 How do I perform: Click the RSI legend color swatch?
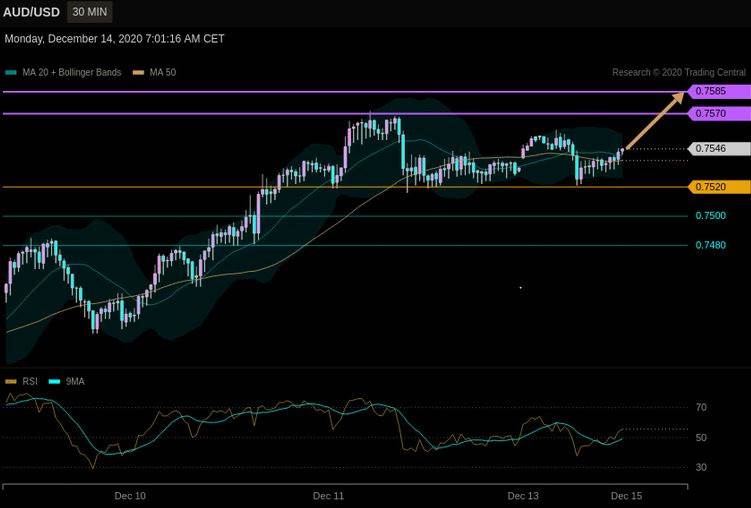click(11, 382)
